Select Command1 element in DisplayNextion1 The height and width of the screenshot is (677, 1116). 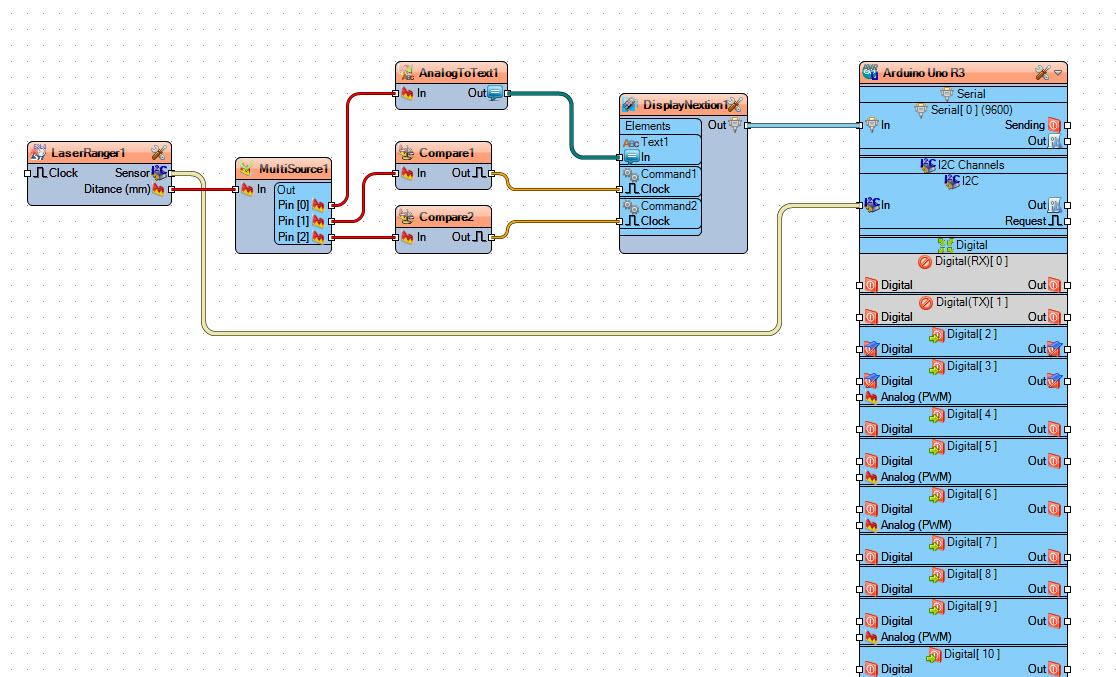[x=668, y=174]
